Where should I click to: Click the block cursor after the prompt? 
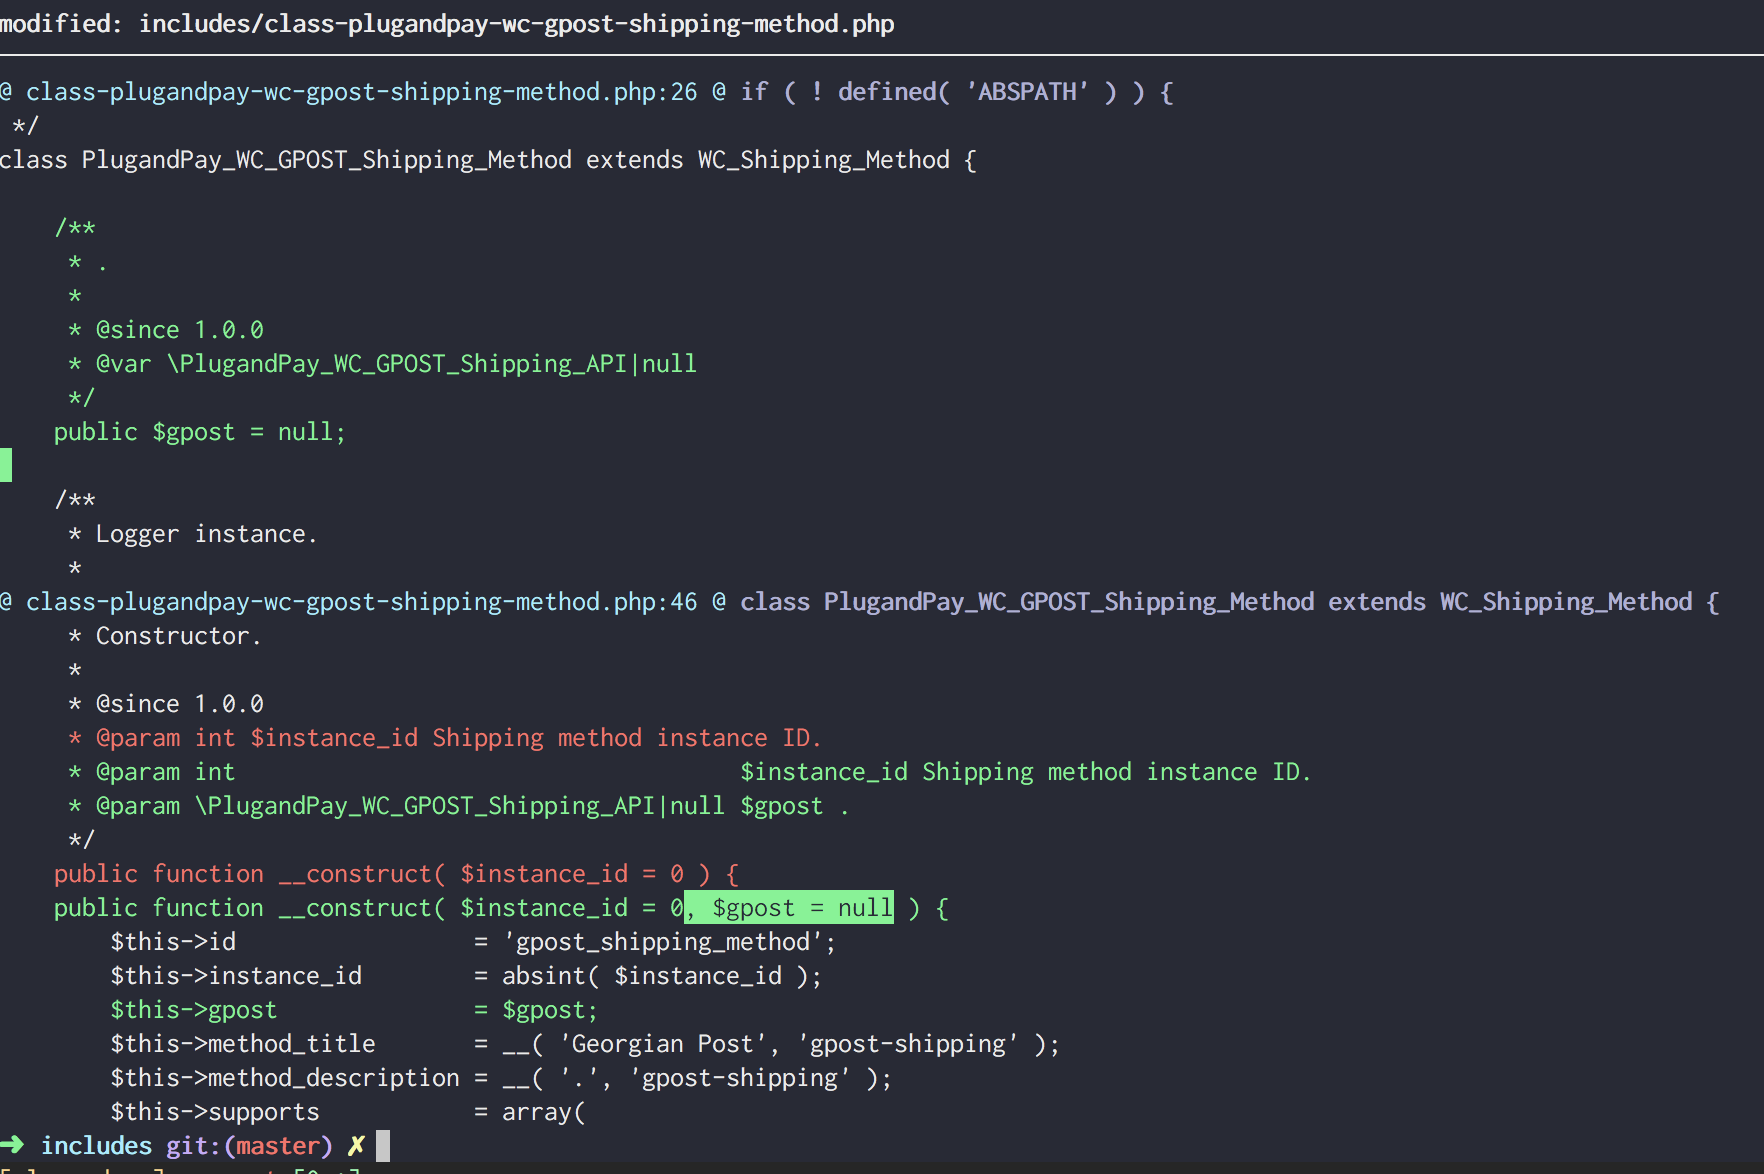pyautogui.click(x=381, y=1145)
